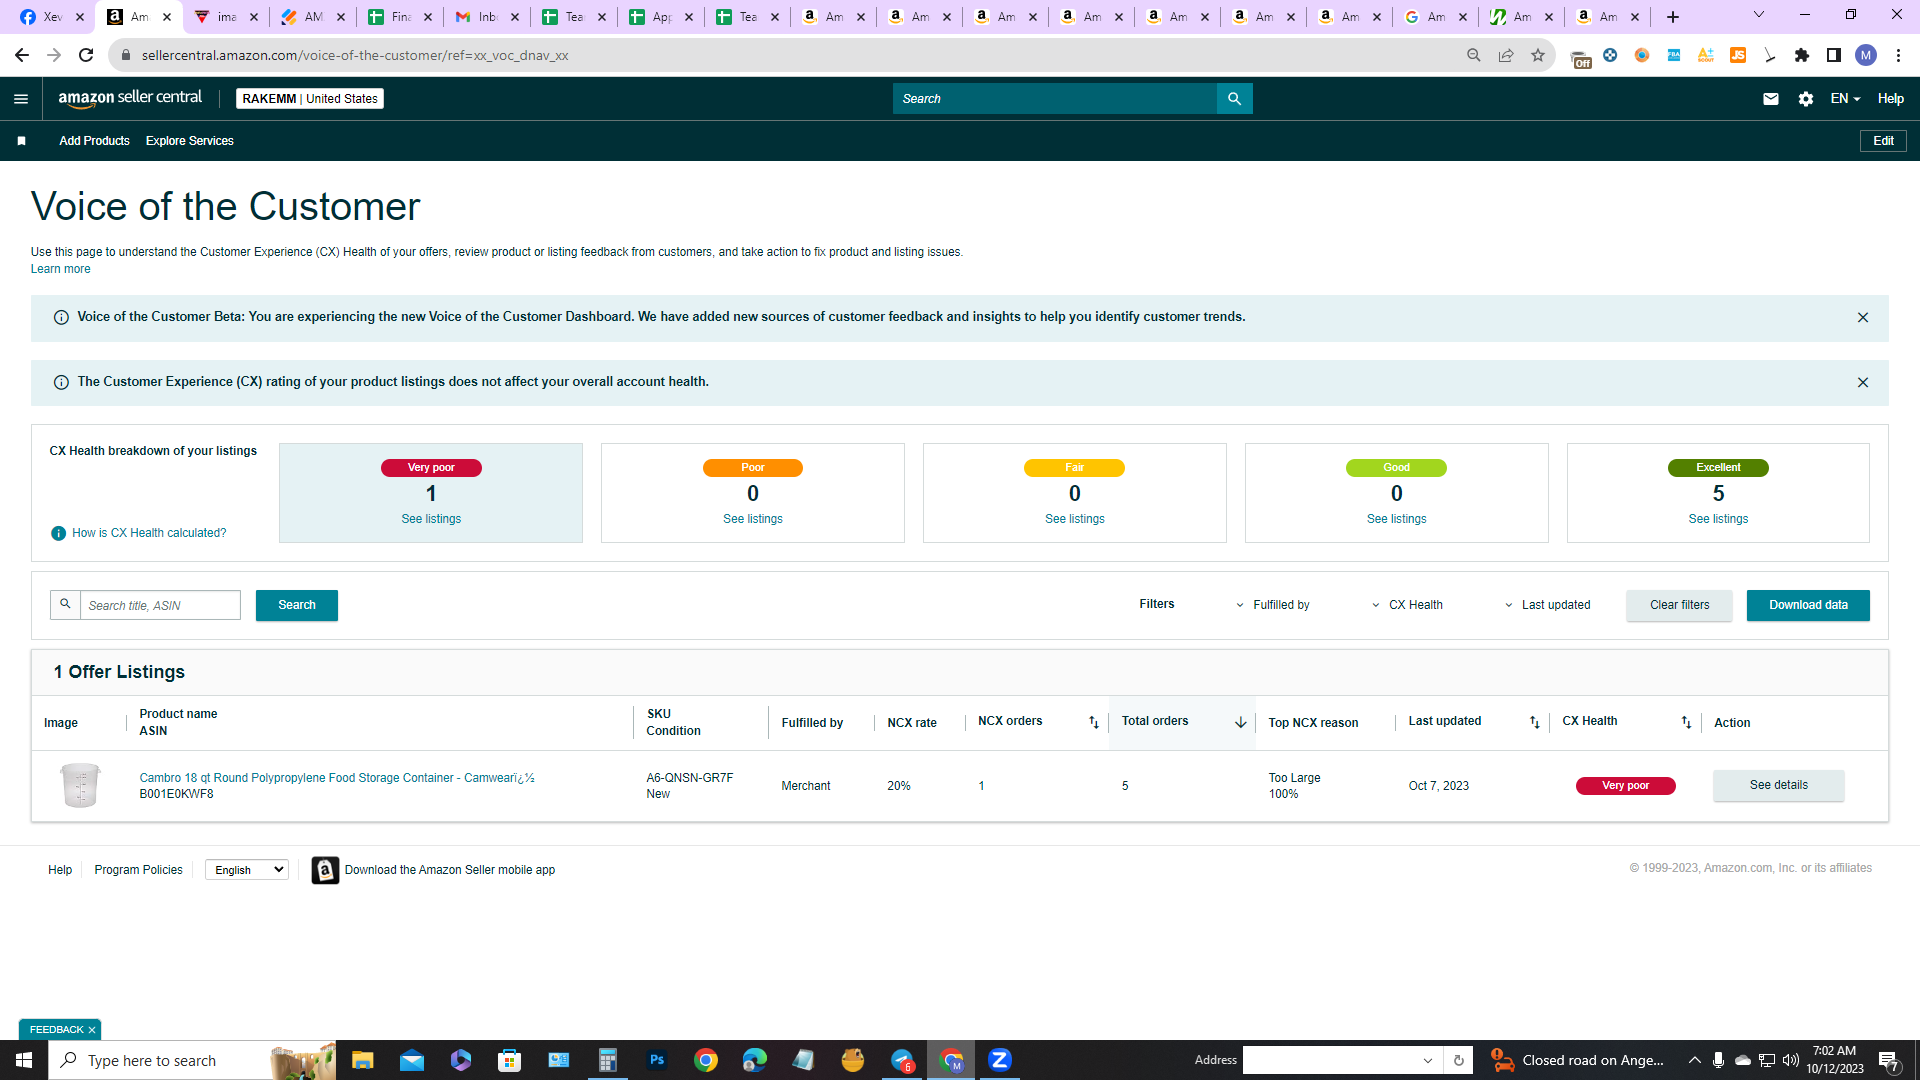The image size is (1920, 1080).
Task: Click See details for Cambro listing
Action: click(x=1778, y=786)
